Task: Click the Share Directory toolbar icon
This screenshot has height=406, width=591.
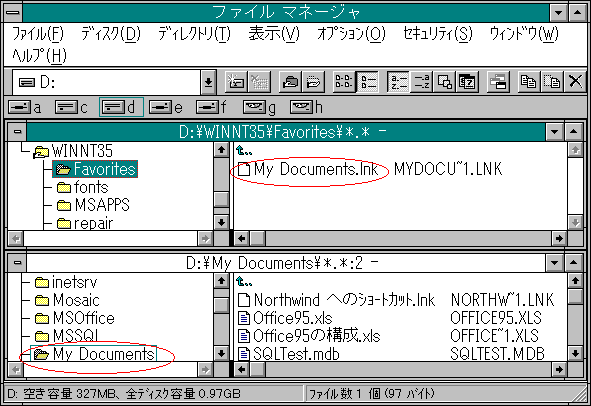Action: tap(290, 81)
